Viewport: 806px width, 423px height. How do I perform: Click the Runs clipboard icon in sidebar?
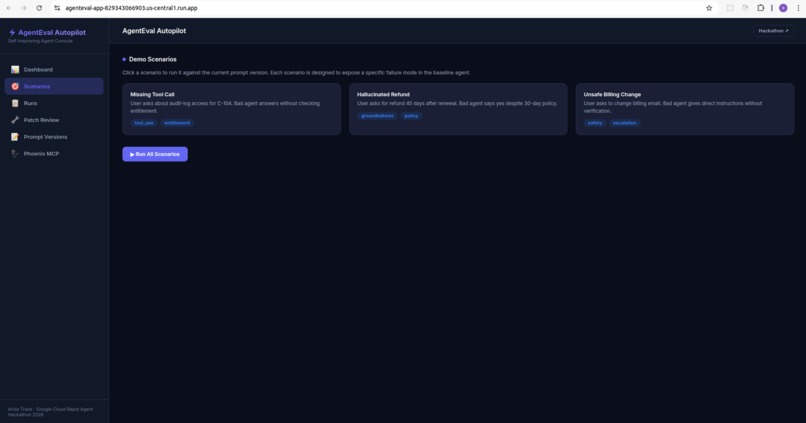pos(15,103)
